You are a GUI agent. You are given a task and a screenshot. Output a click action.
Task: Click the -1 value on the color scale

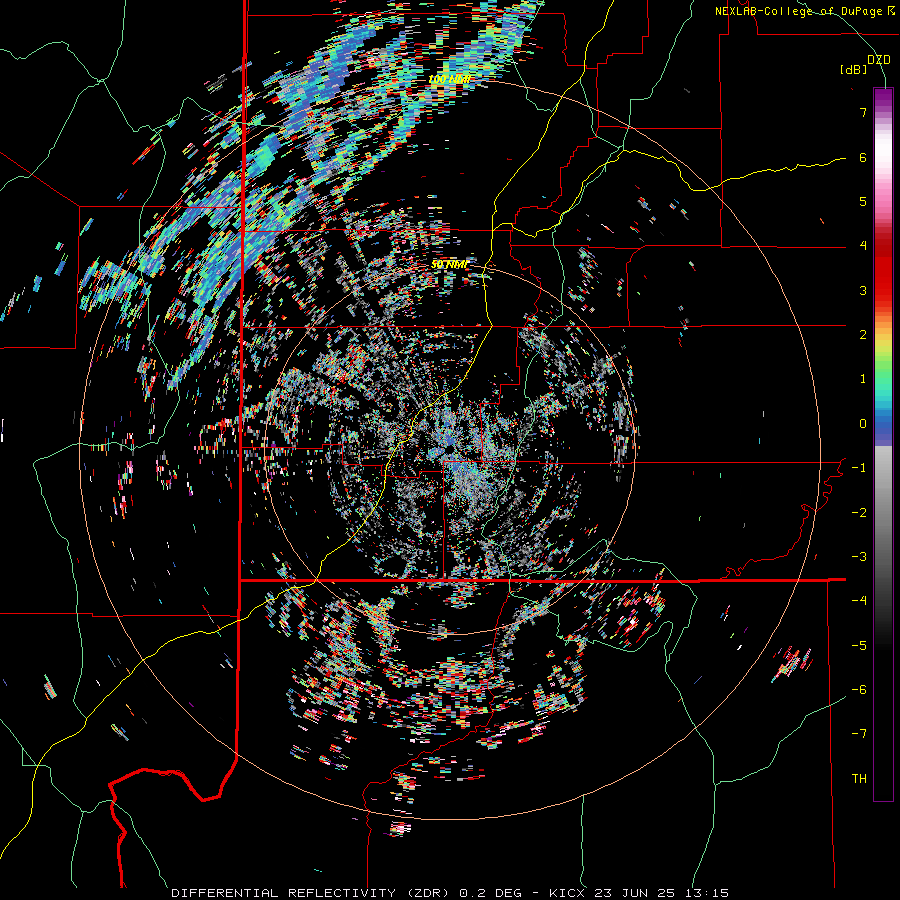pyautogui.click(x=859, y=468)
